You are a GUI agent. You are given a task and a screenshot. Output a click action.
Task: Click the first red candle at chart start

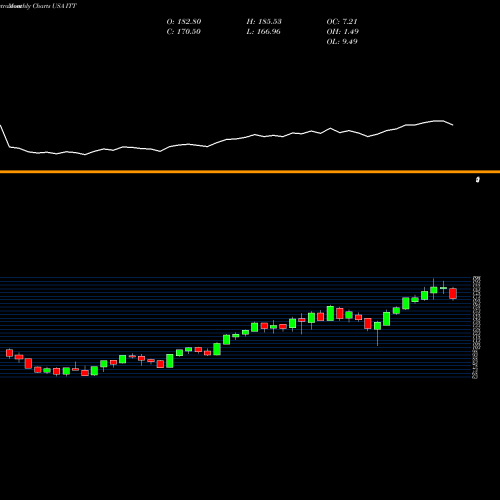[x=9, y=353]
